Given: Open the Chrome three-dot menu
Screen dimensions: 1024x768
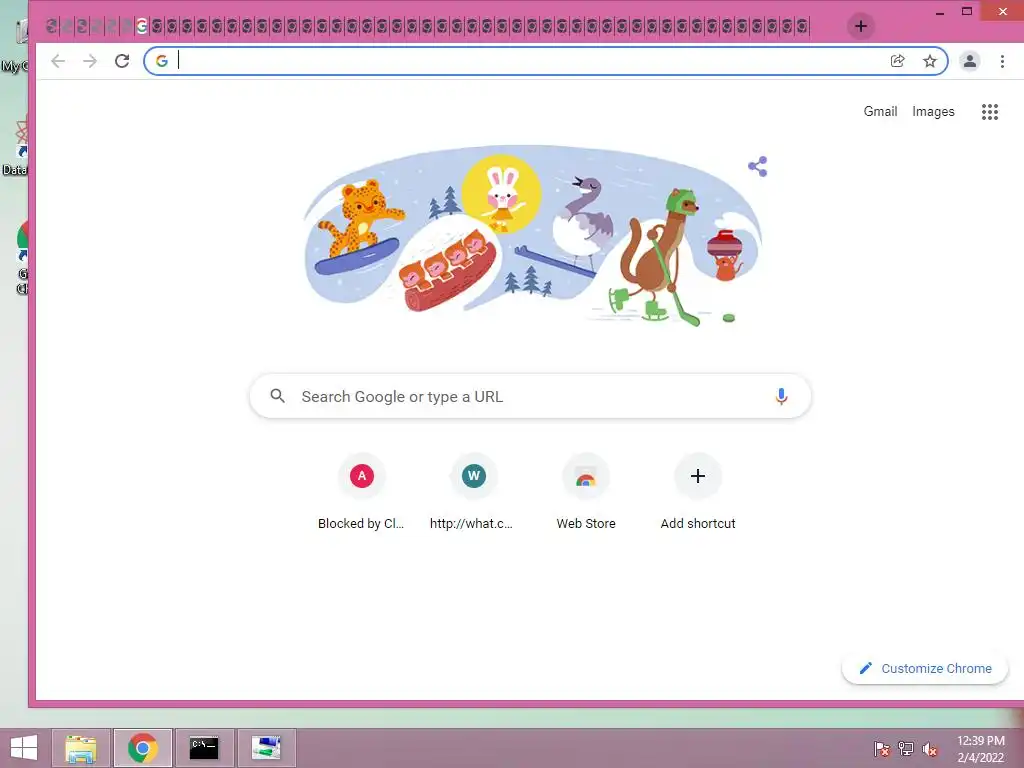Looking at the screenshot, I should point(1002,61).
